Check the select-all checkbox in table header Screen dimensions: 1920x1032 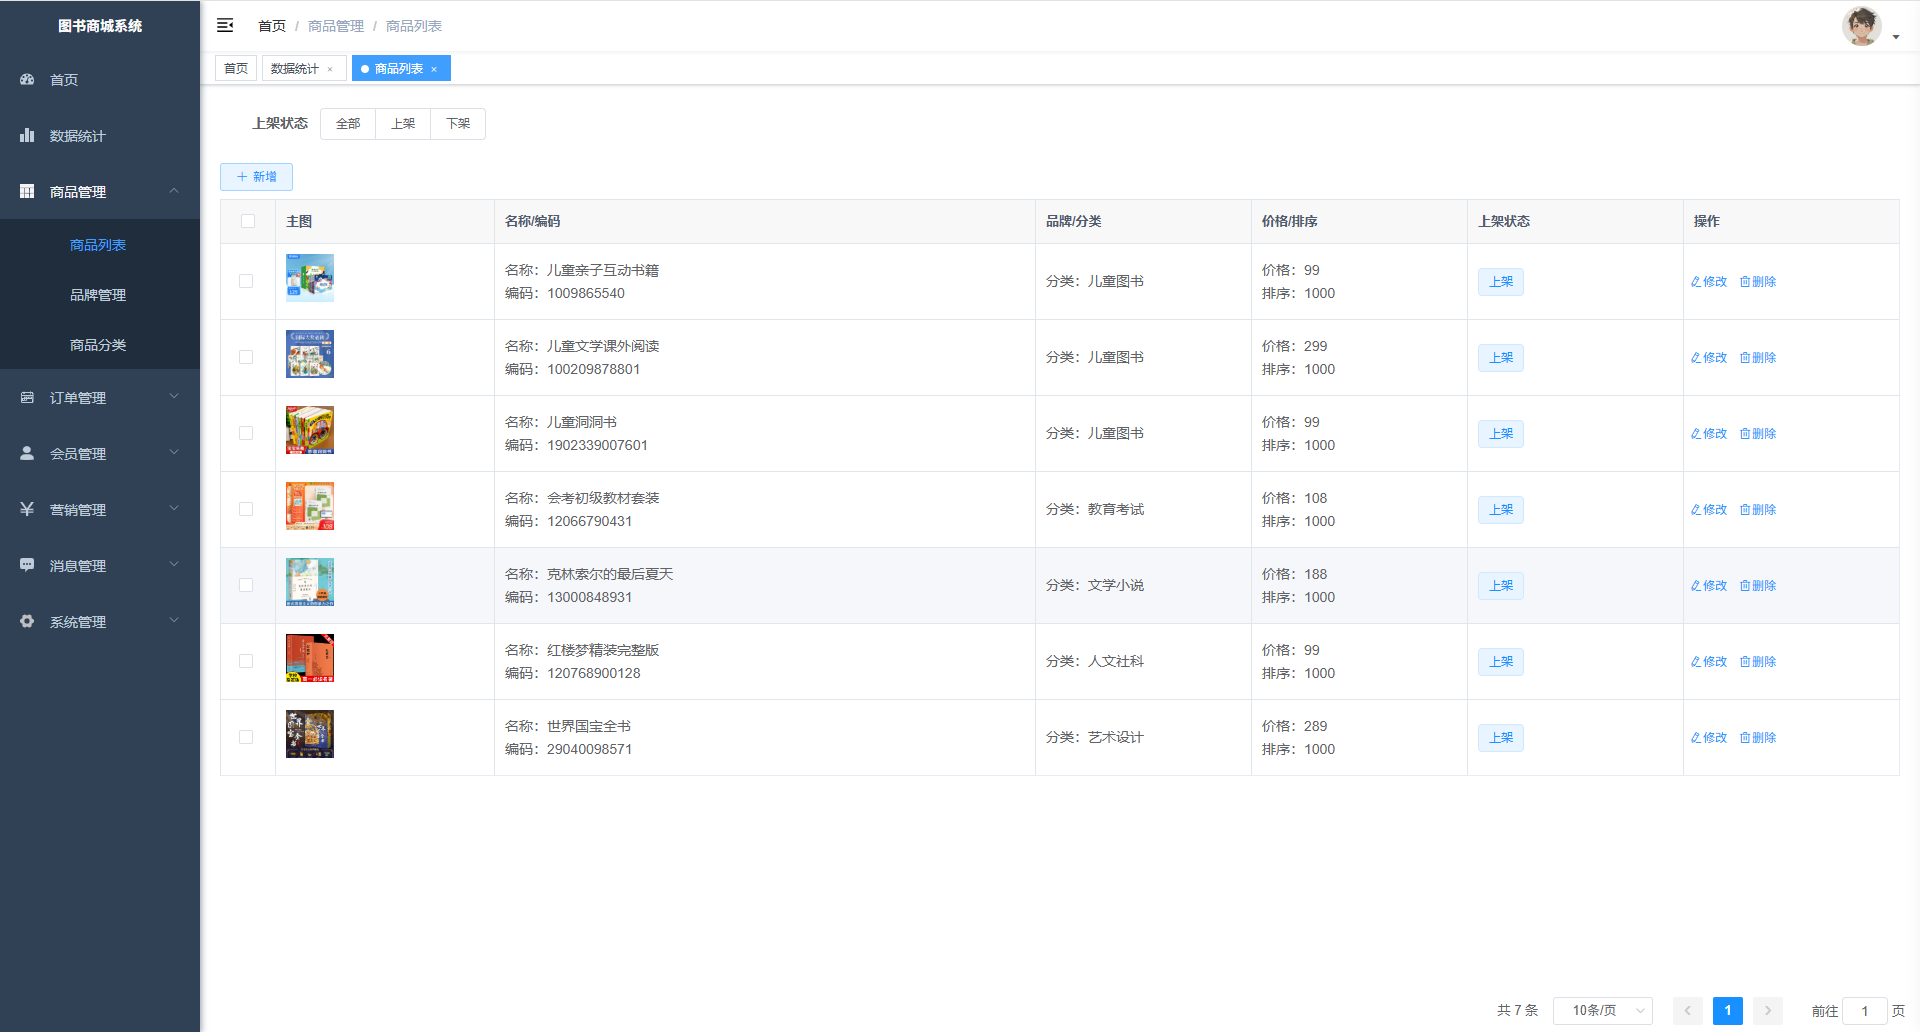pyautogui.click(x=248, y=221)
